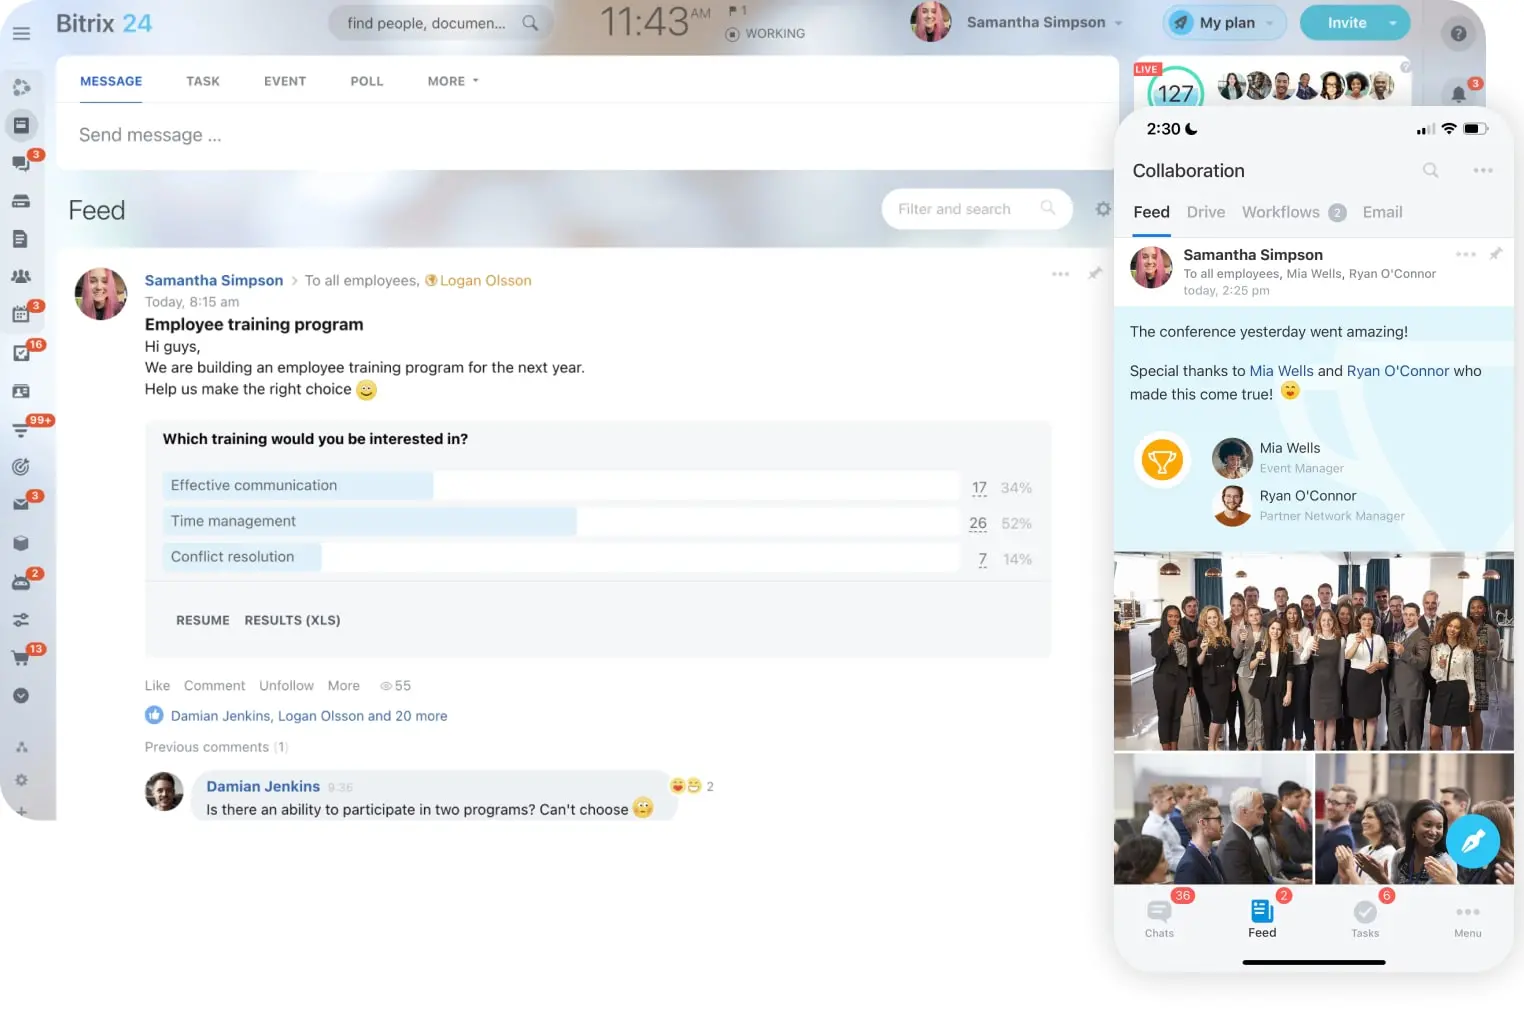Open Feed icon in left sidebar
Screen dimensions: 1524x1014
[21, 125]
